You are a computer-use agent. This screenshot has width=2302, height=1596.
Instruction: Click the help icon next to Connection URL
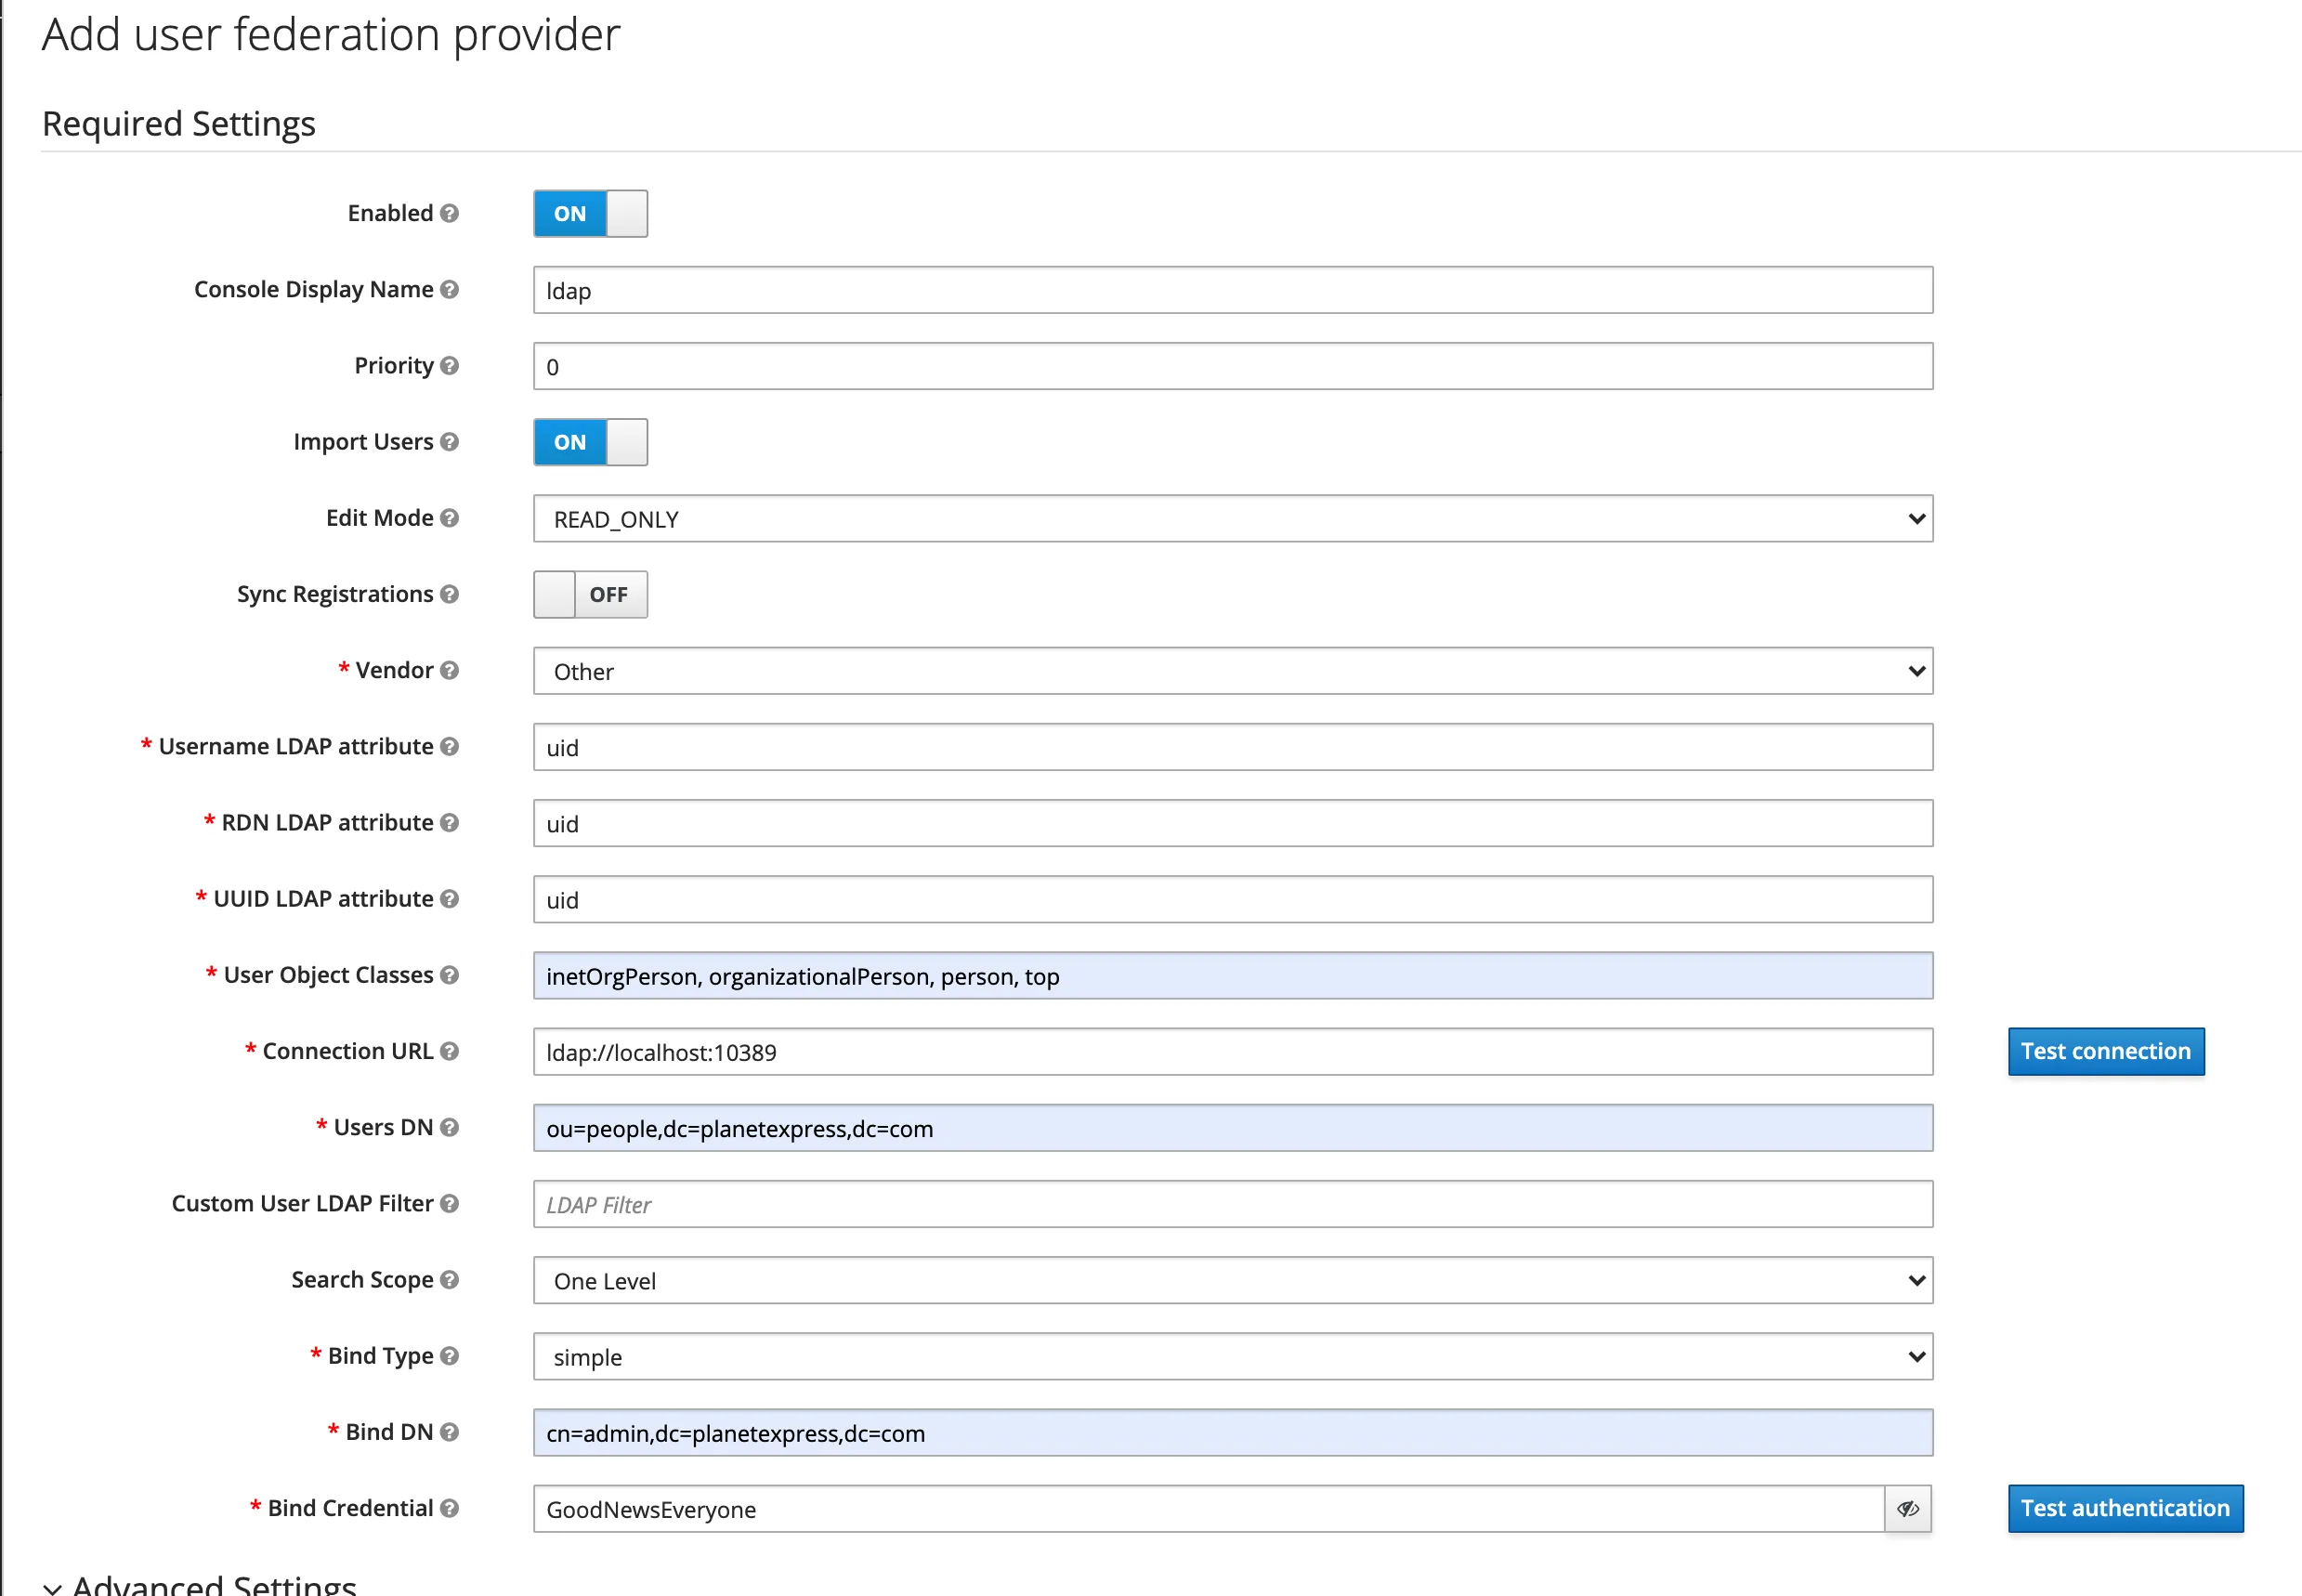click(x=449, y=1051)
